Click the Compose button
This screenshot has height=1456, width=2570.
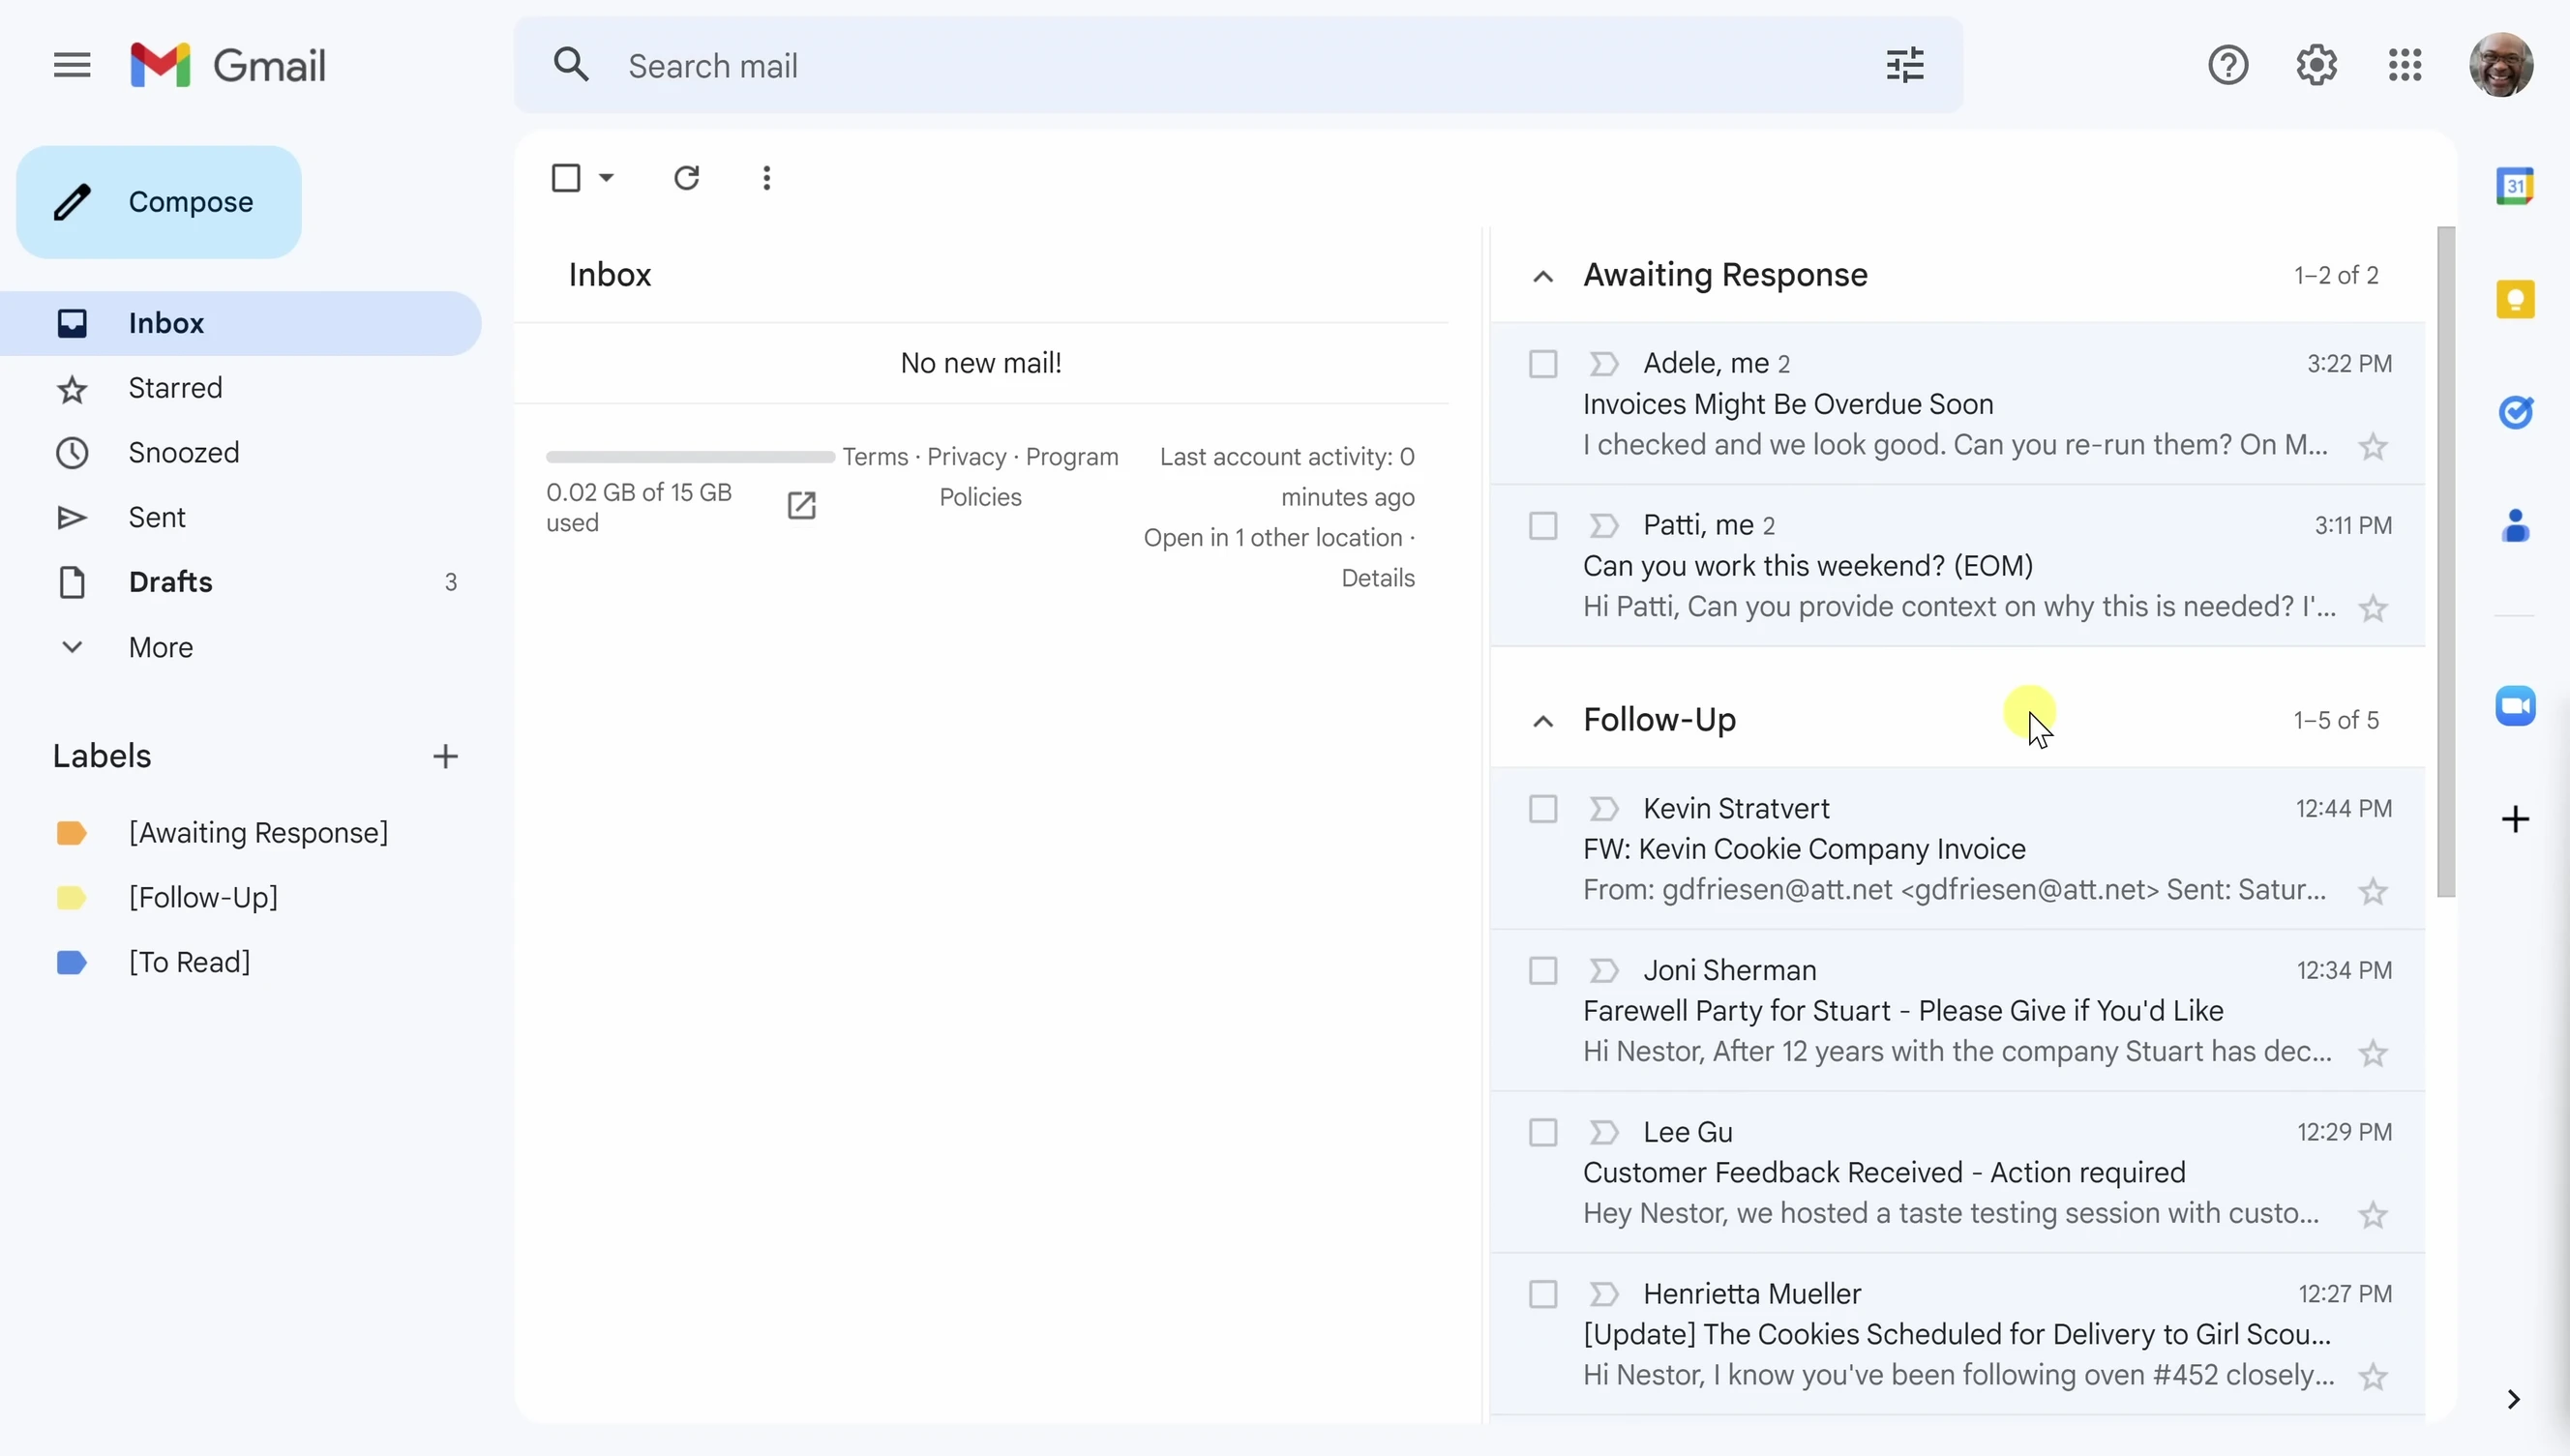click(159, 202)
